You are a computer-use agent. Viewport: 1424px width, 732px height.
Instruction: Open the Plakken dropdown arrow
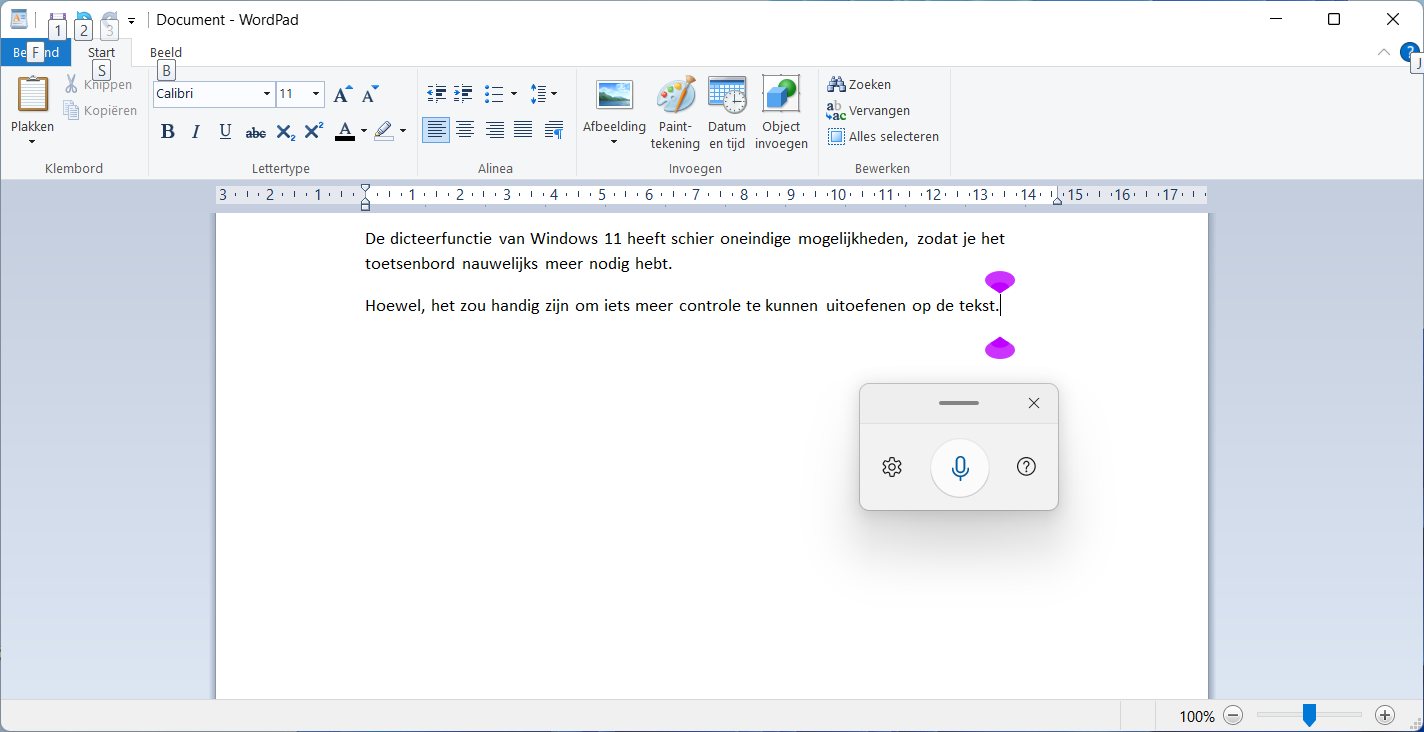click(x=32, y=141)
